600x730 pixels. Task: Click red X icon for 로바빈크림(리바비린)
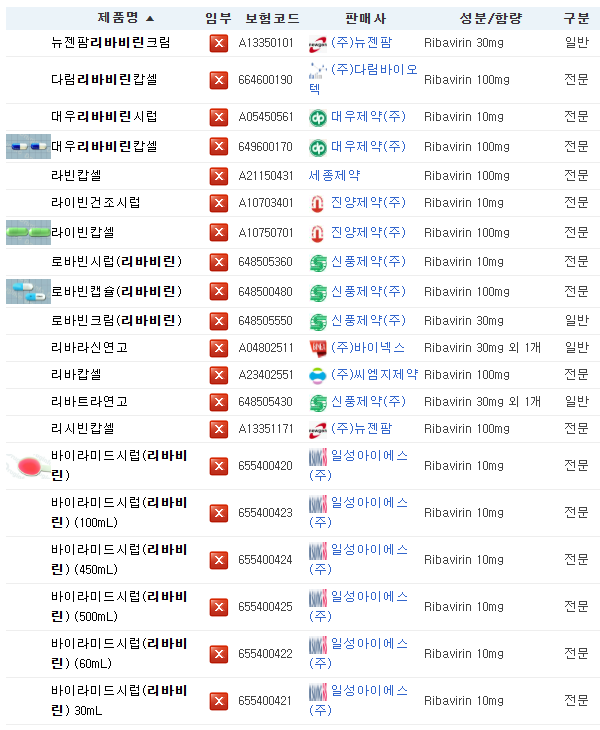click(x=218, y=321)
